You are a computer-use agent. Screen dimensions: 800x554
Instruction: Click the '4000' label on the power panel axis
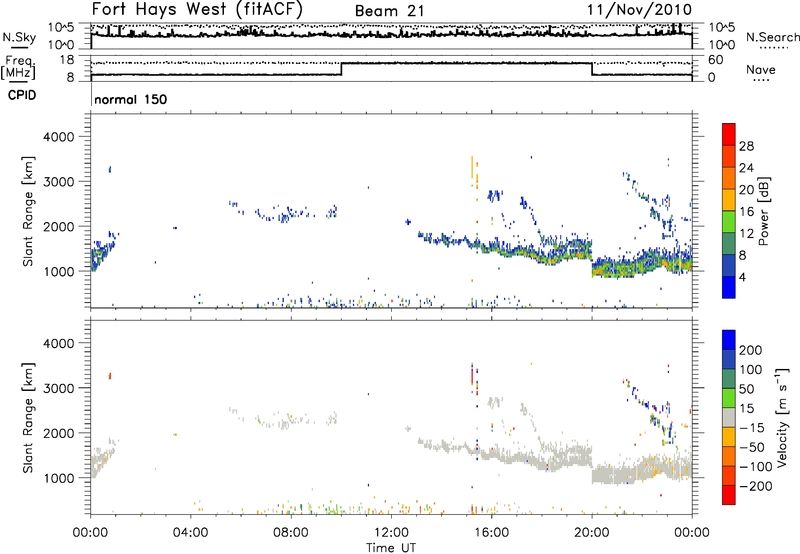(58, 137)
